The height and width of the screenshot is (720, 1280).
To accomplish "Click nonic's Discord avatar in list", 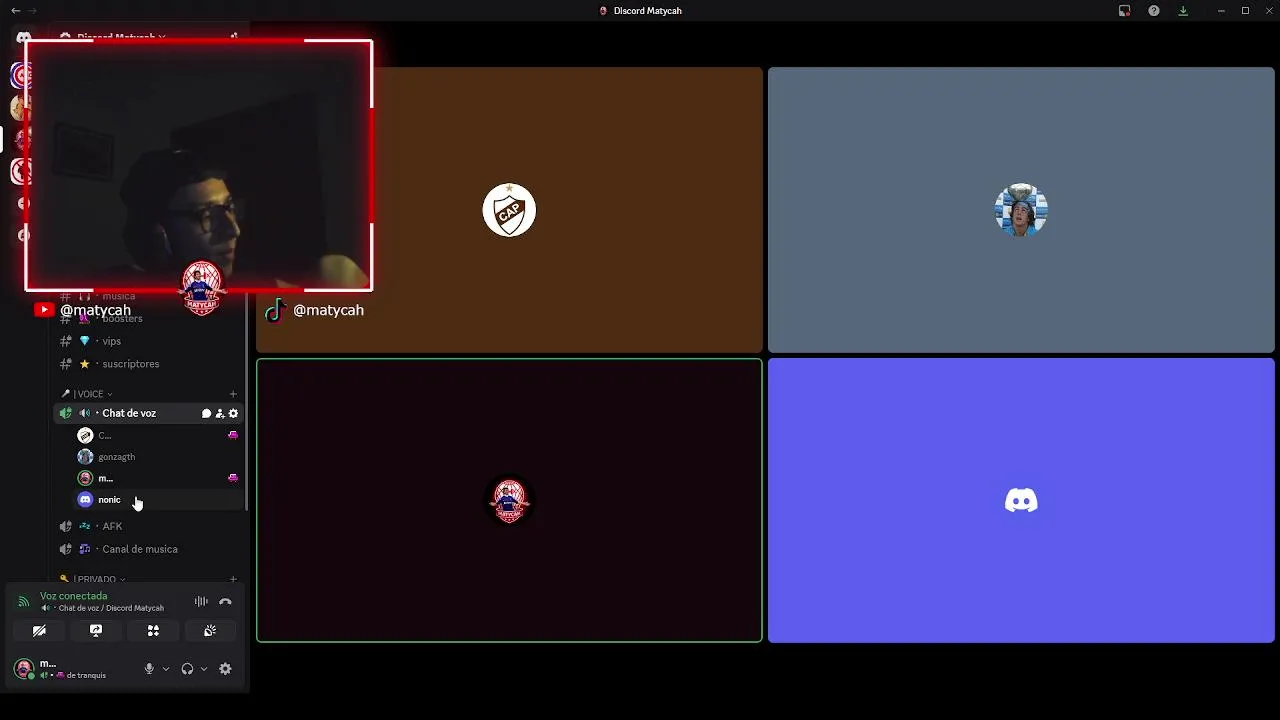I will click(x=85, y=500).
